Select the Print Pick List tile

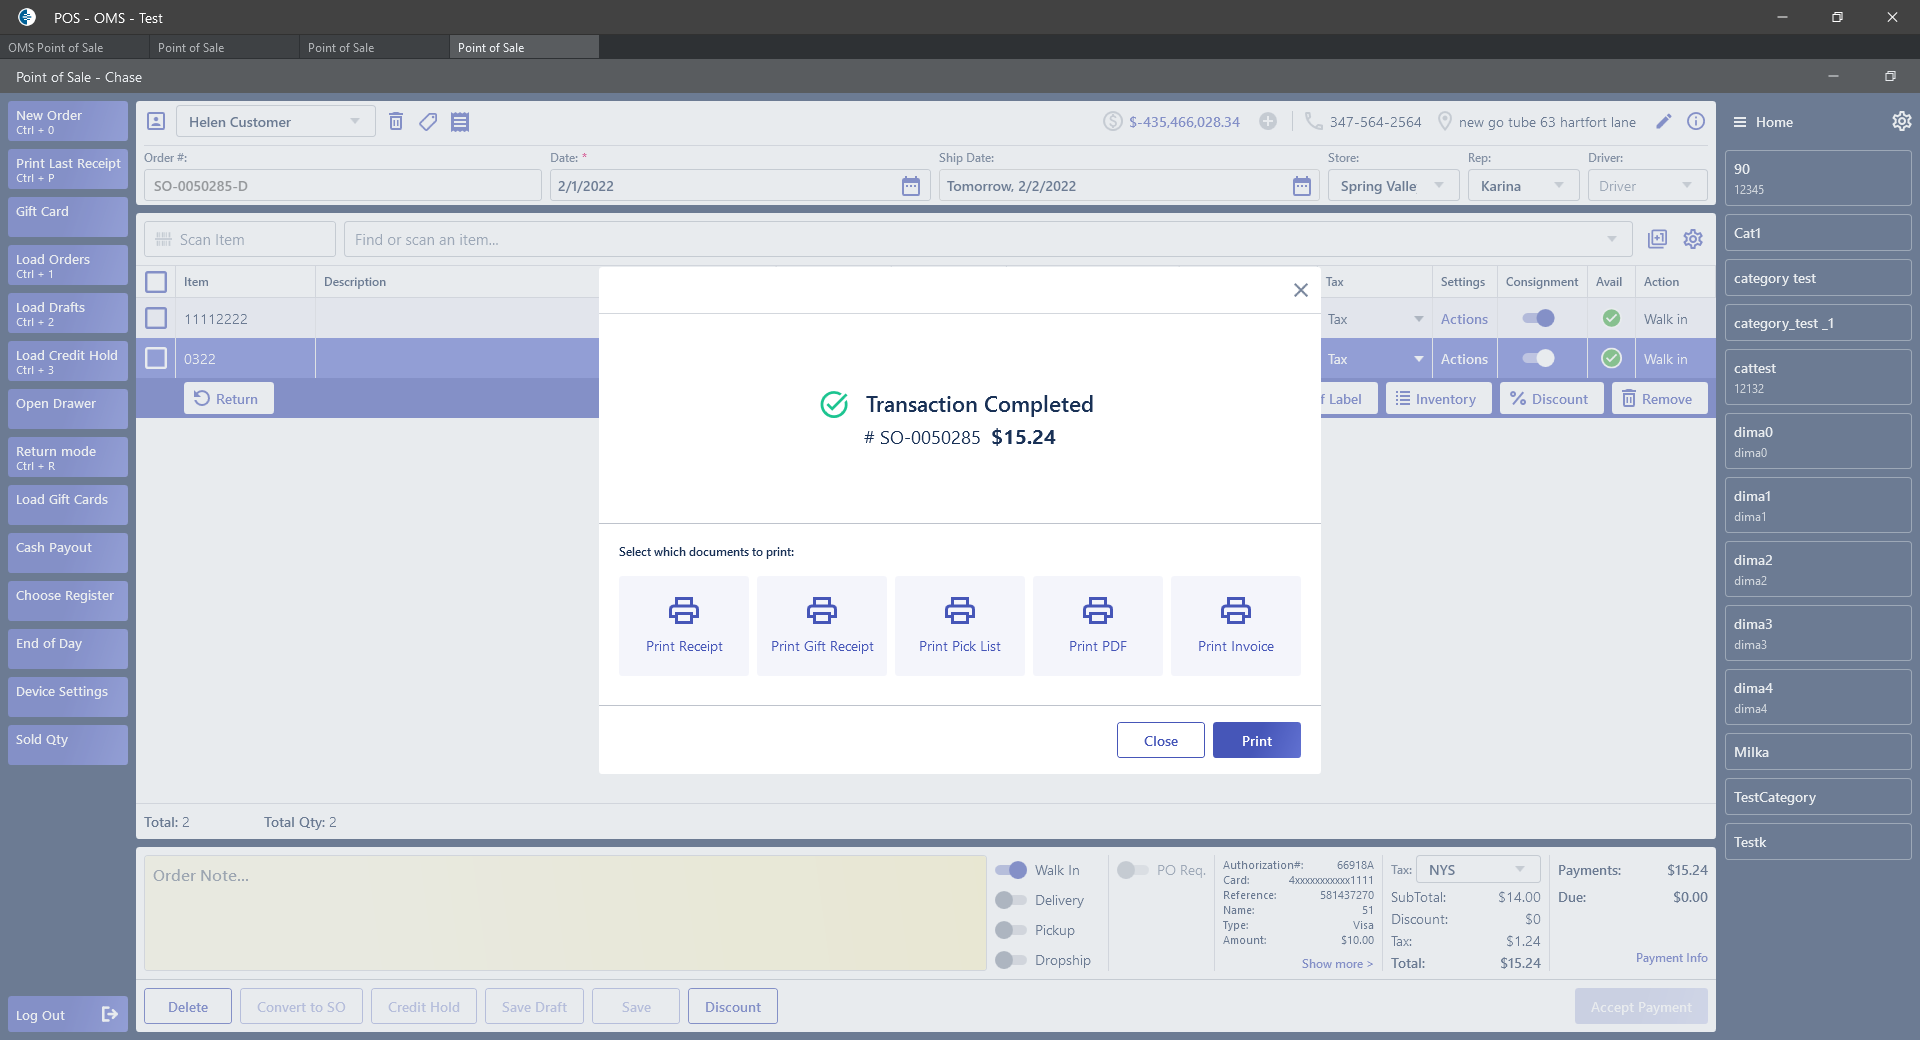960,626
